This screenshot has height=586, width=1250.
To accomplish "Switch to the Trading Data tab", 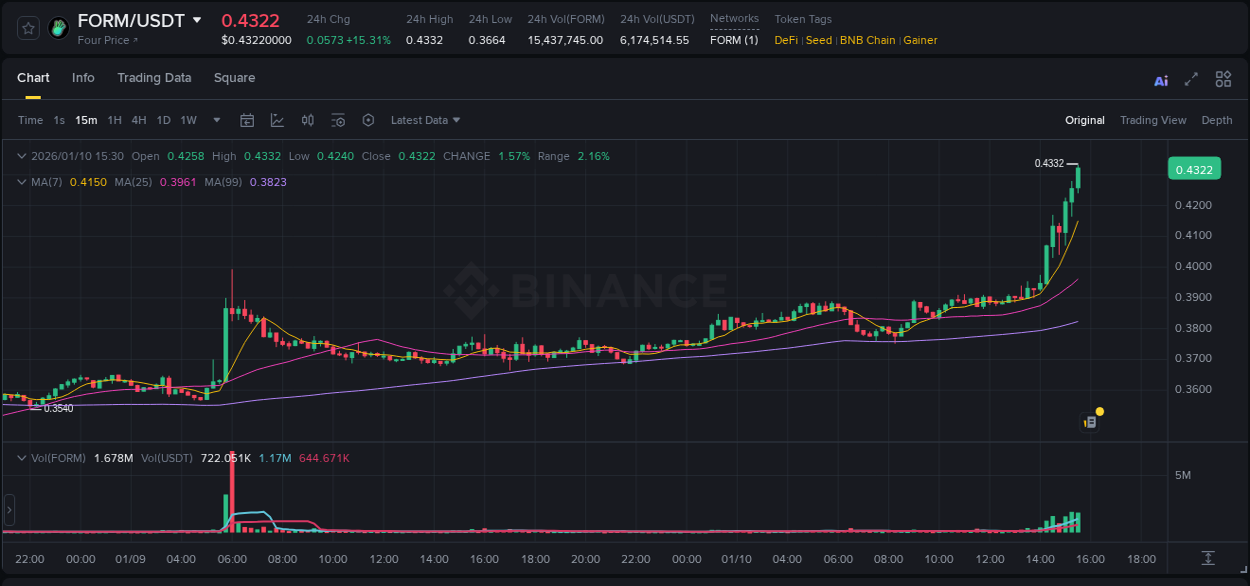I will tap(154, 78).
